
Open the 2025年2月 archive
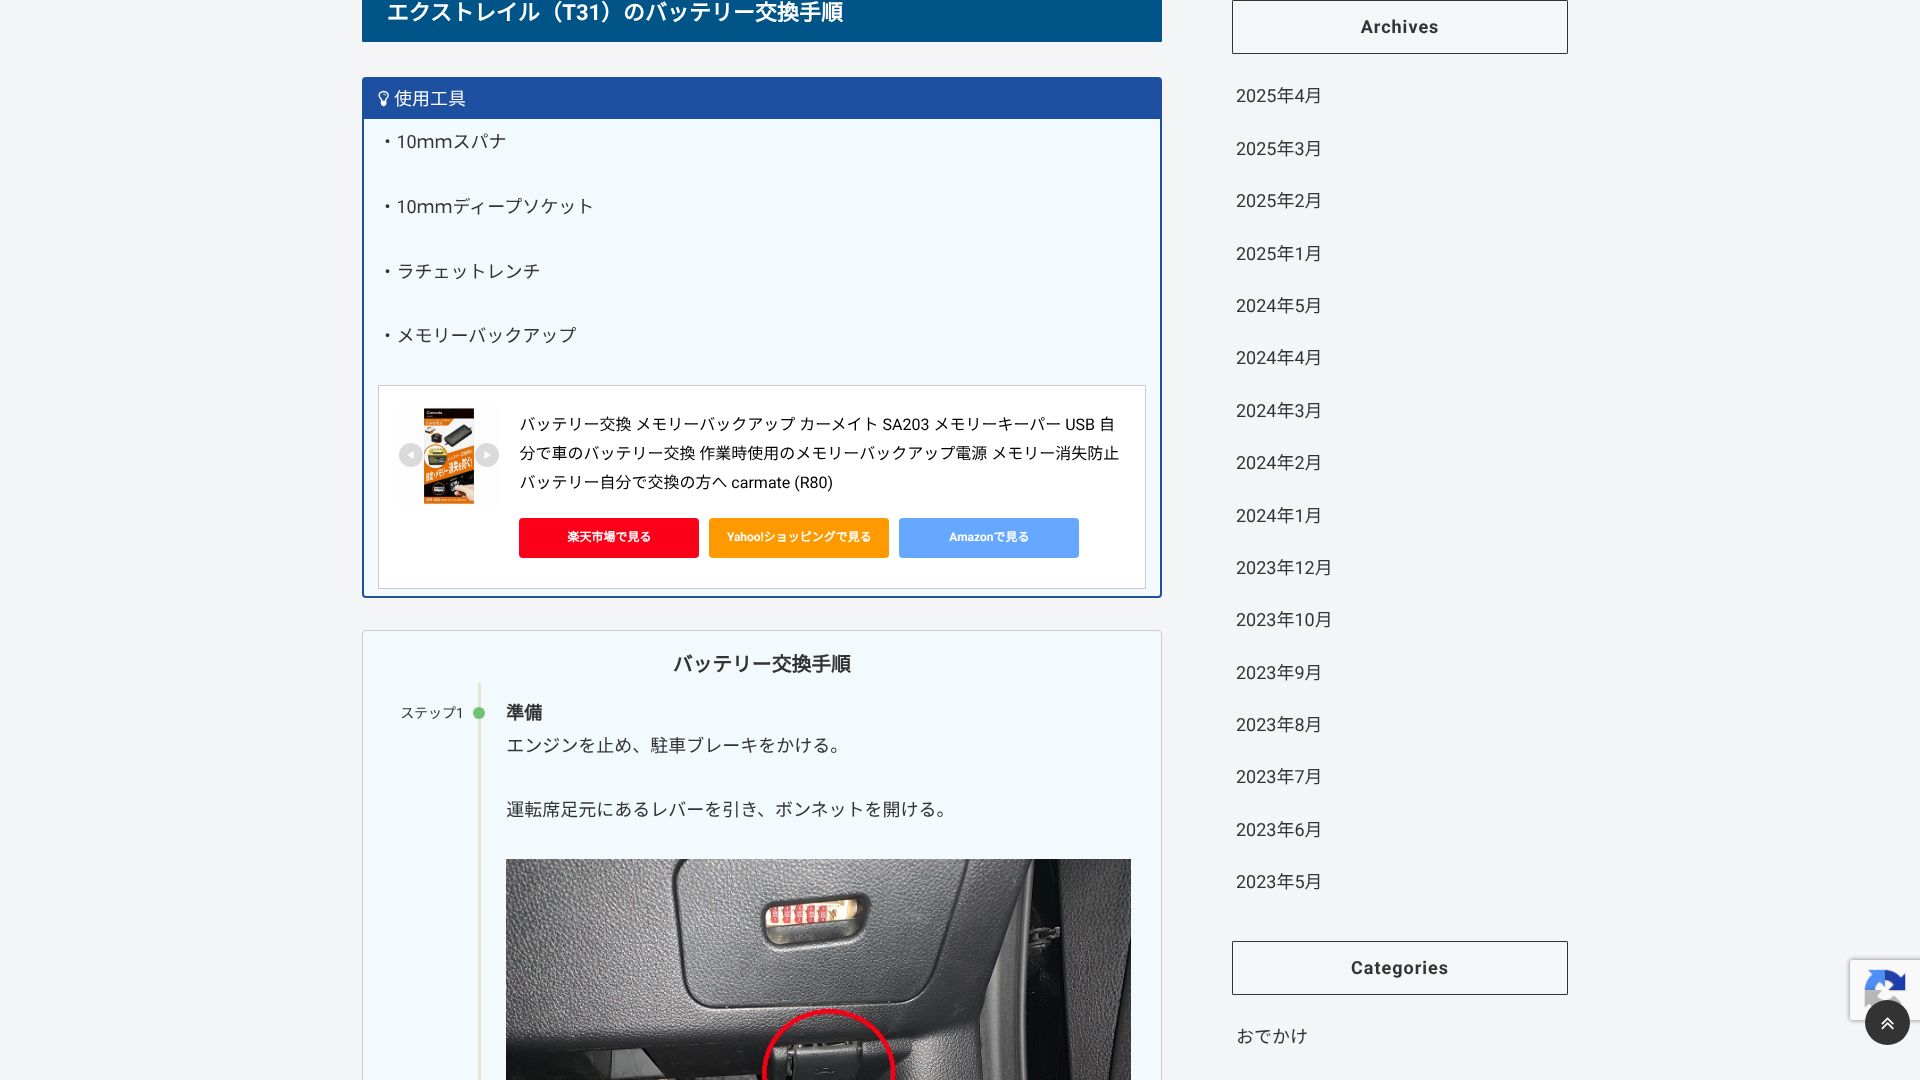[x=1278, y=201]
